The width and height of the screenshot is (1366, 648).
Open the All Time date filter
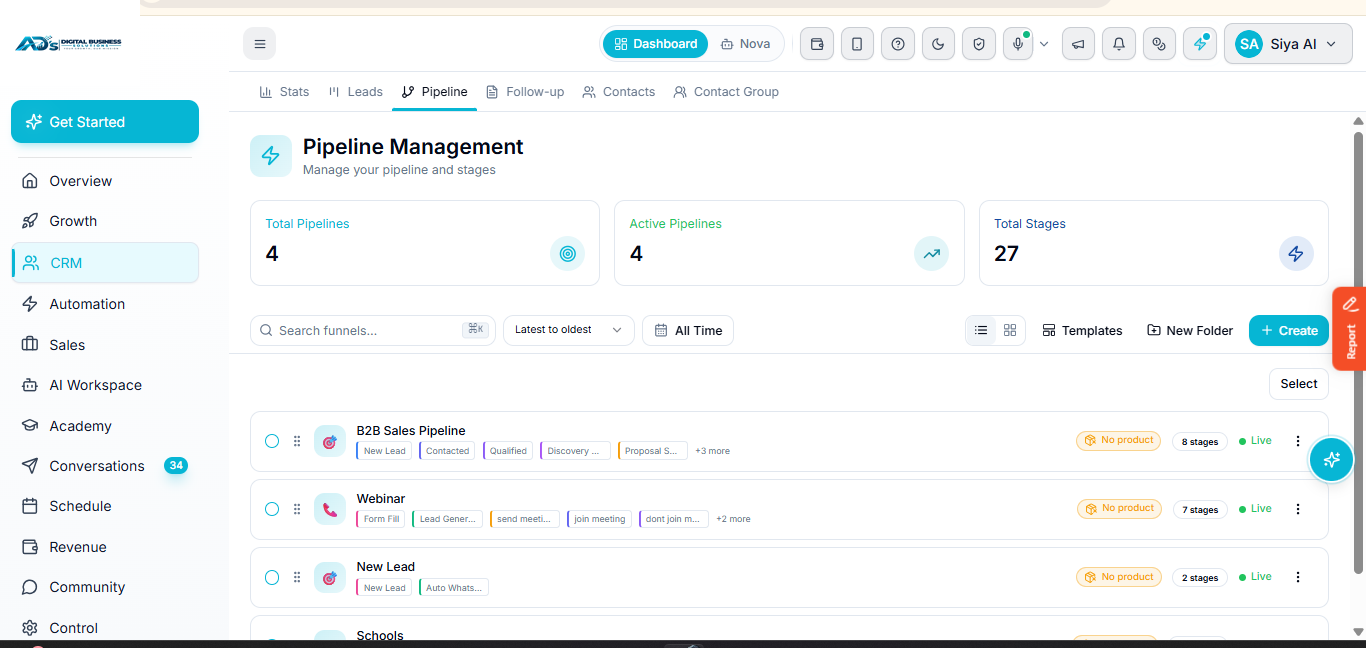688,330
